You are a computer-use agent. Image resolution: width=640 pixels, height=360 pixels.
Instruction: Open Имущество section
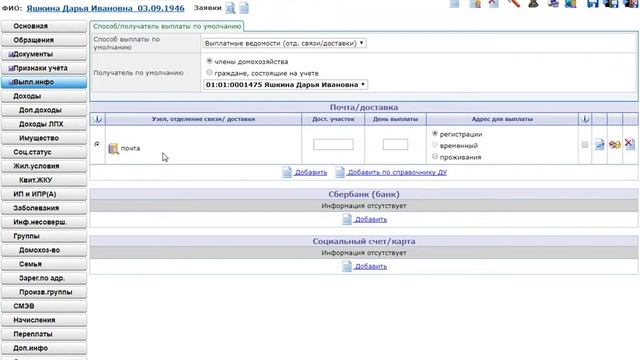click(x=44, y=138)
